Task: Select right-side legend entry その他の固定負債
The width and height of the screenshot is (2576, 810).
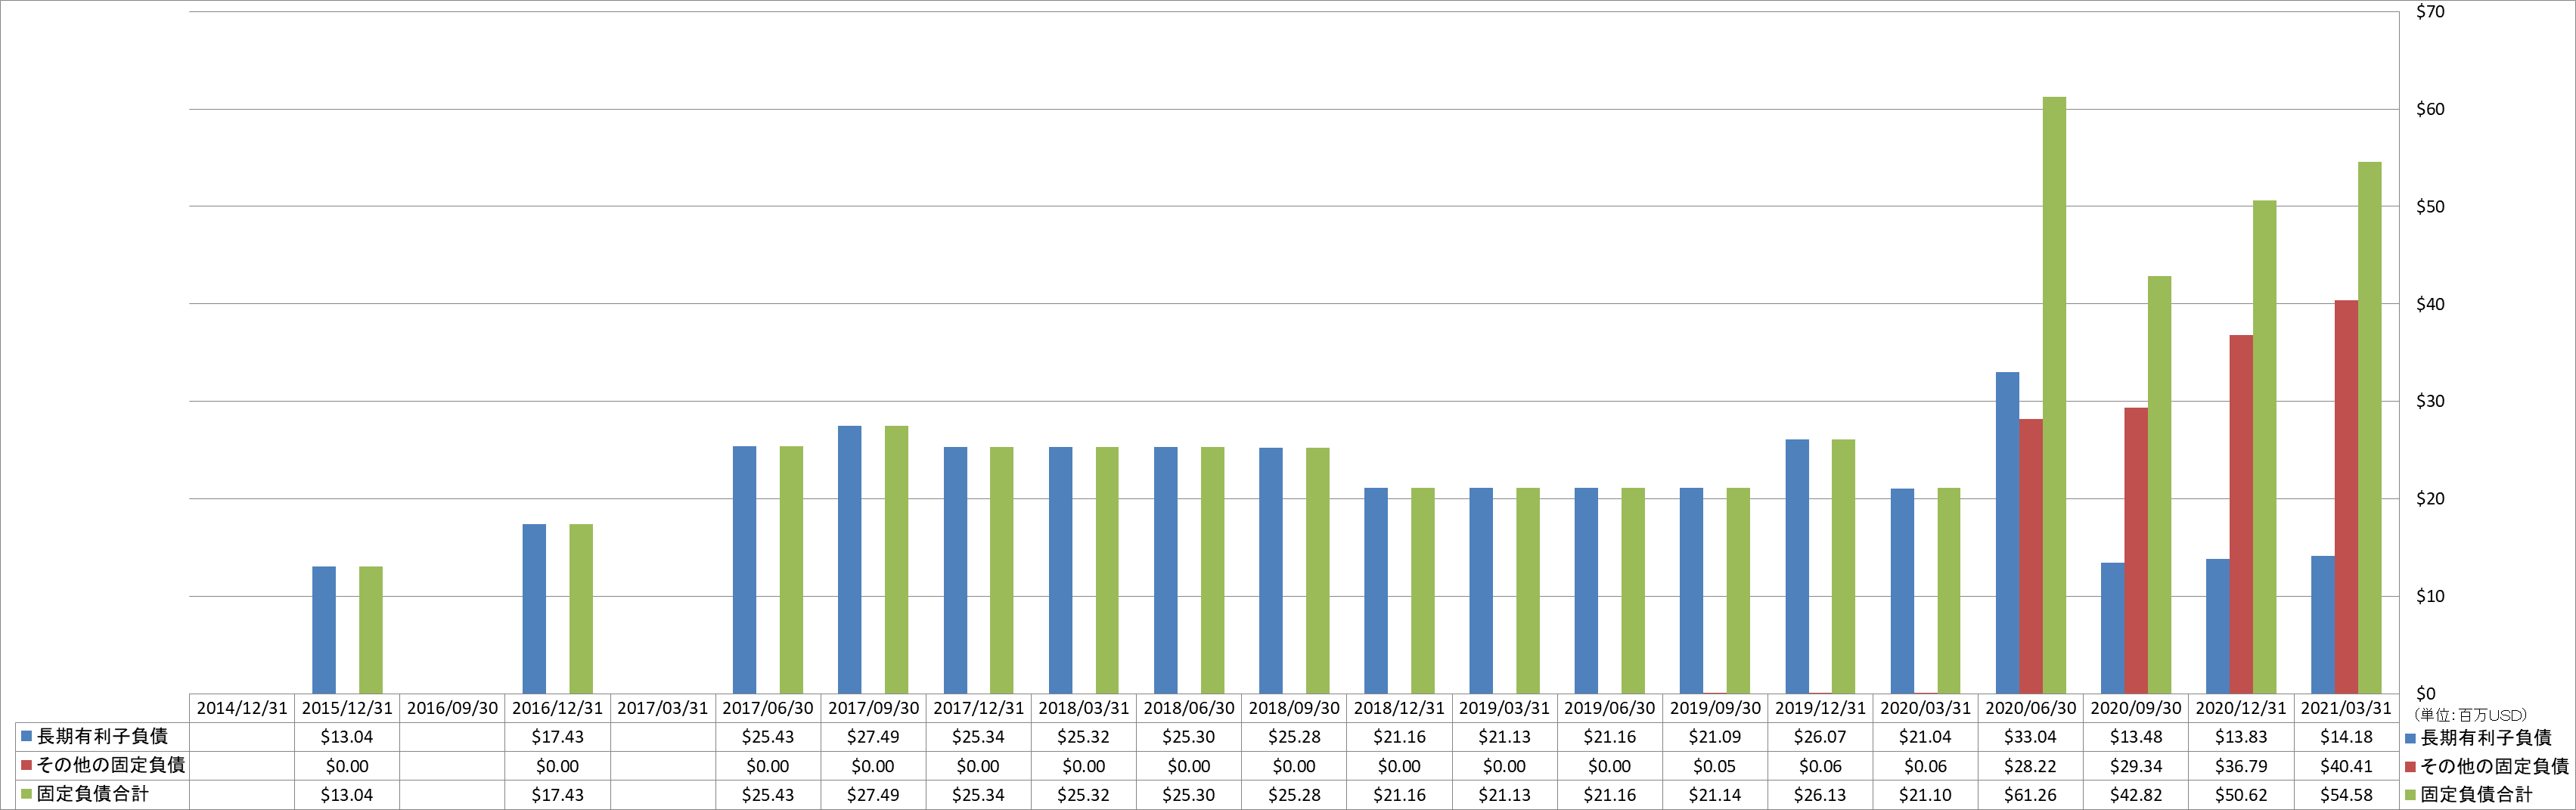Action: [2487, 767]
